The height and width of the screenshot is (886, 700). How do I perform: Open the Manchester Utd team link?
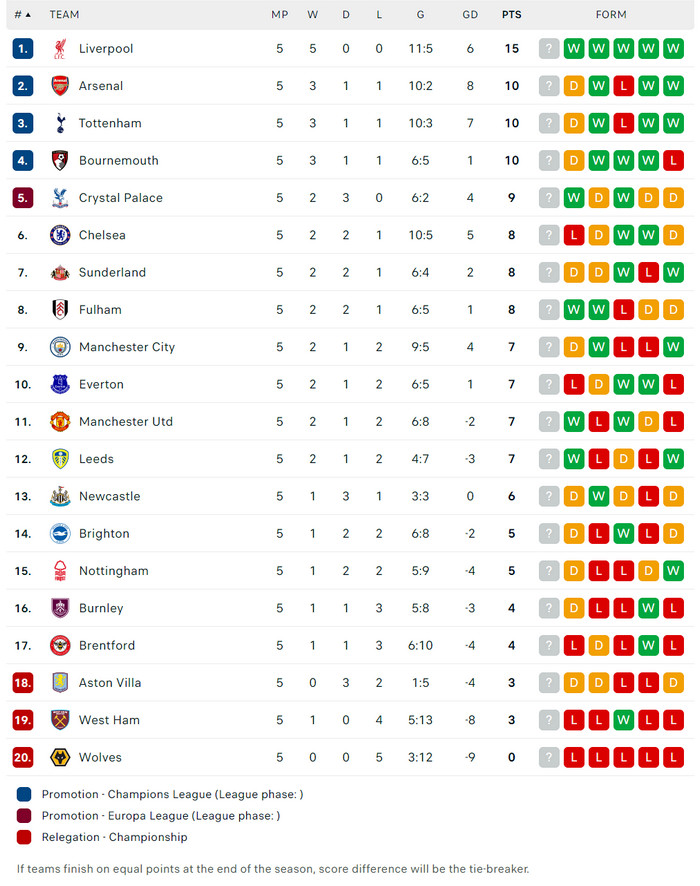coord(126,422)
